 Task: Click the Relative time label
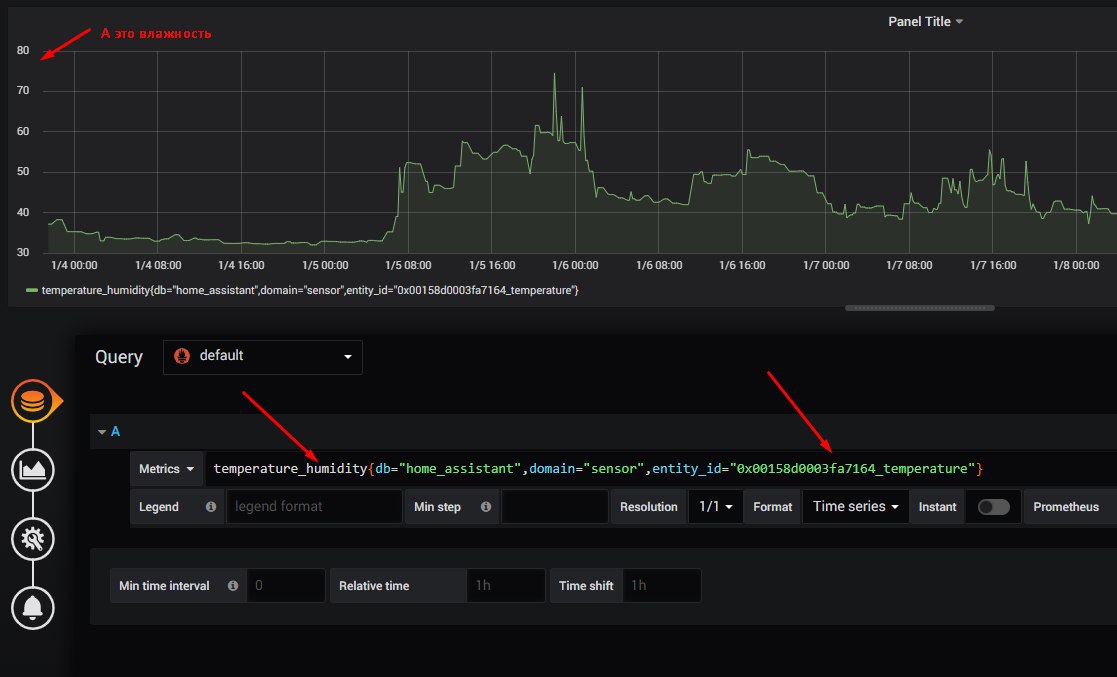click(374, 586)
